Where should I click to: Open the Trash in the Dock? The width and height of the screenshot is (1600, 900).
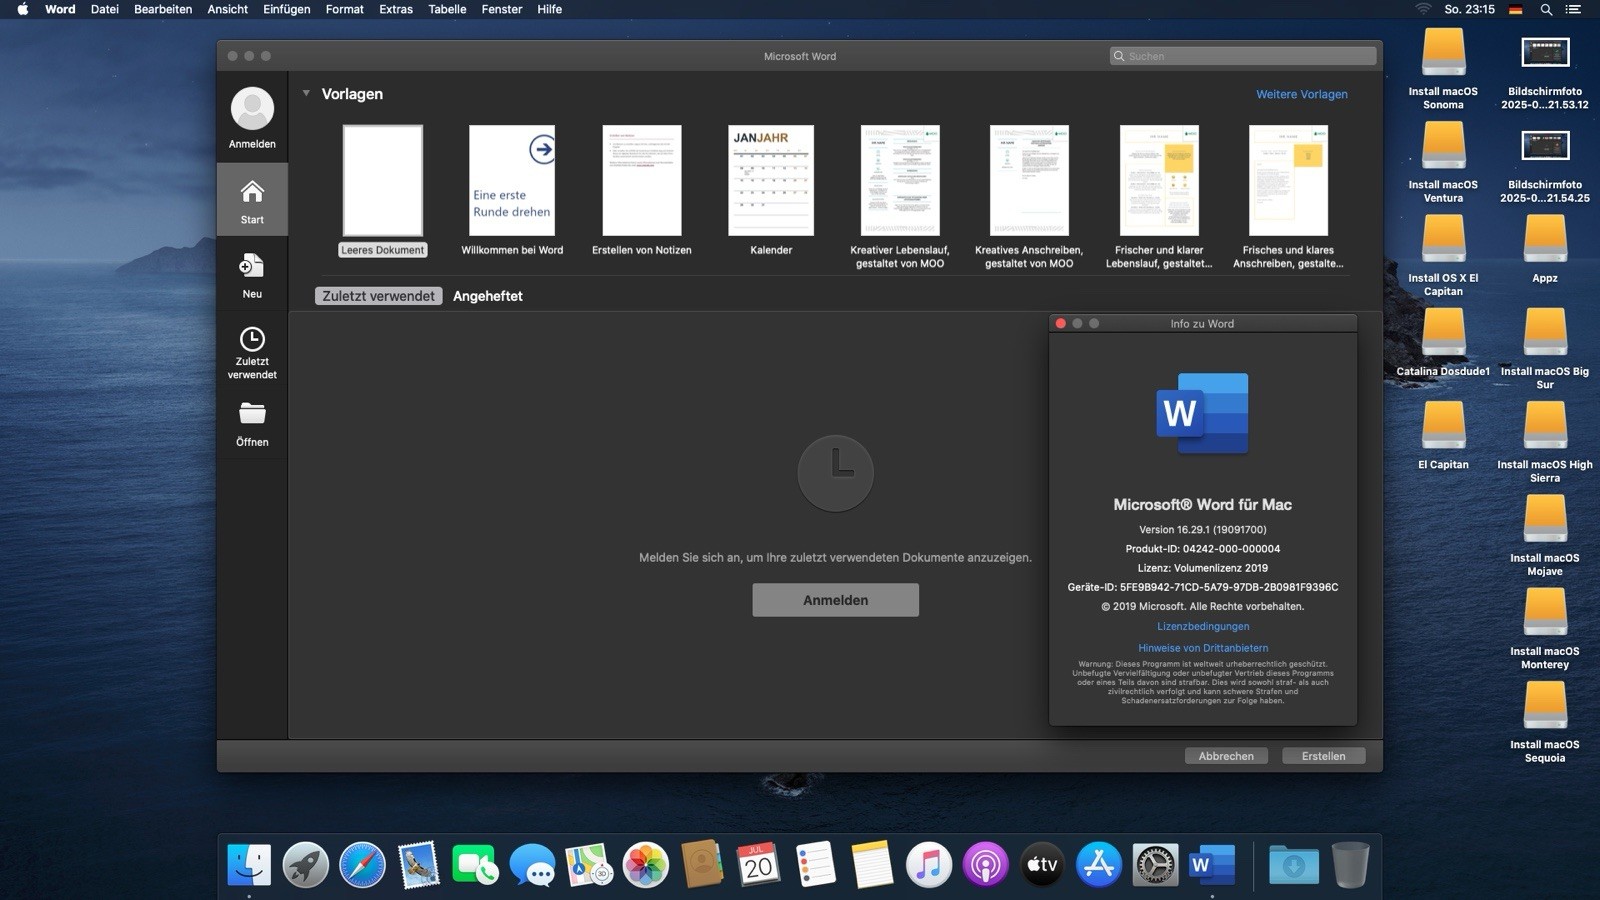(x=1350, y=865)
